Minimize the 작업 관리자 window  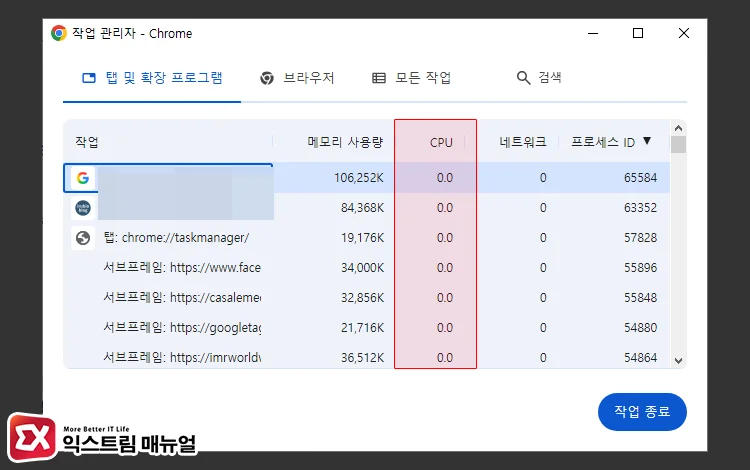click(x=593, y=33)
